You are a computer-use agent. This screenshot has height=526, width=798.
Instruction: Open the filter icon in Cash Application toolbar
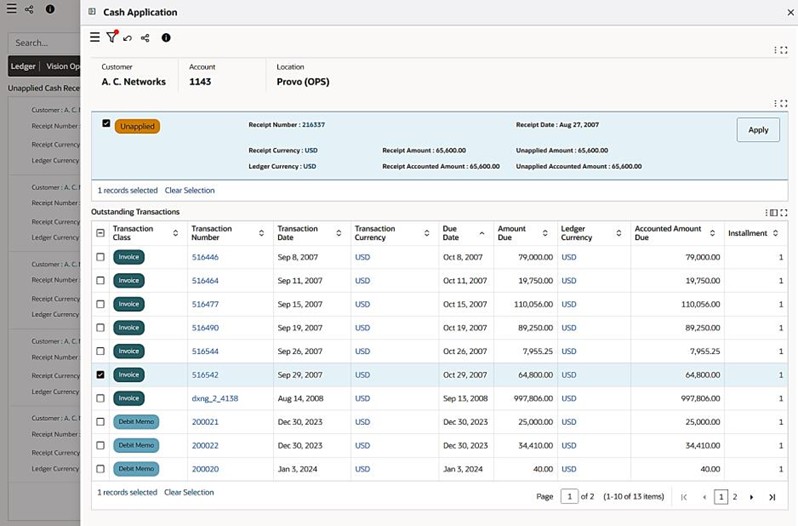coord(111,37)
